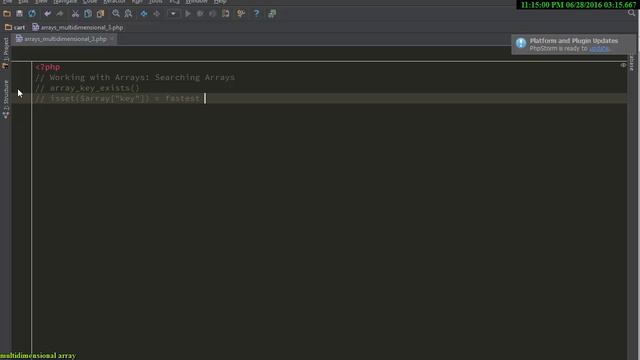Click the Replace icon next to Find

pos(128,13)
